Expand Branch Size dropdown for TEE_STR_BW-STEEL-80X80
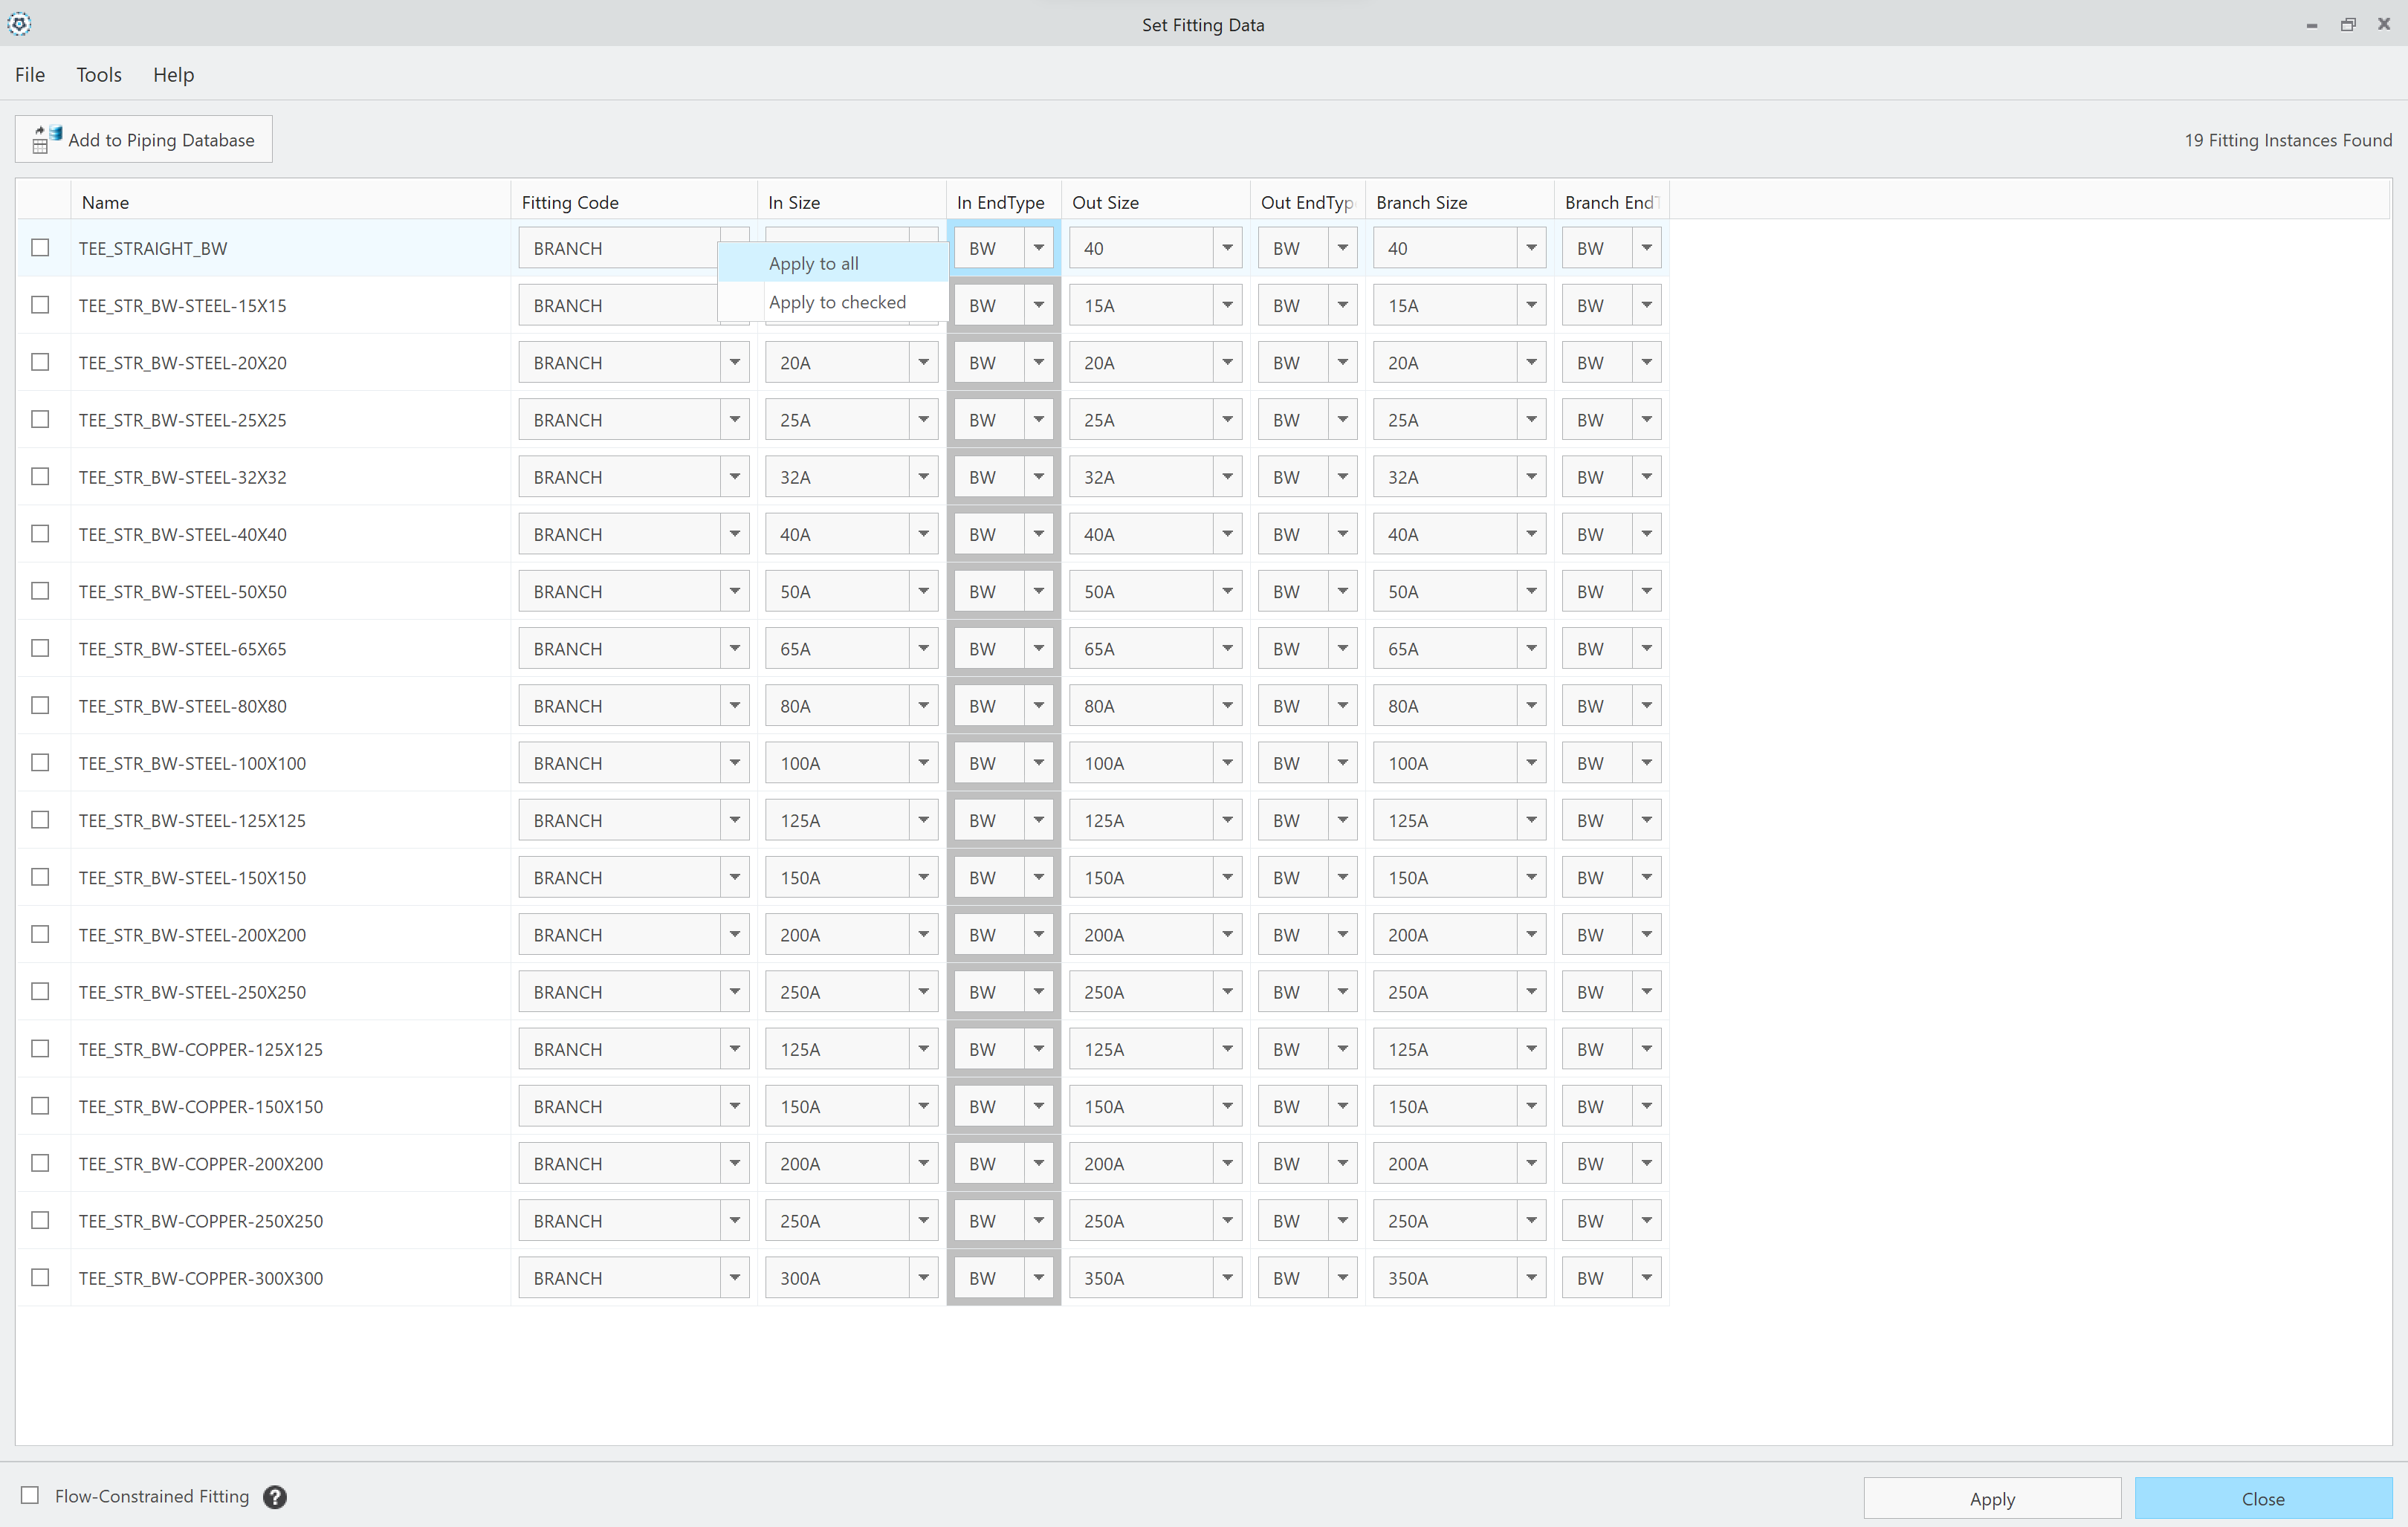The height and width of the screenshot is (1527, 2408). point(1530,706)
